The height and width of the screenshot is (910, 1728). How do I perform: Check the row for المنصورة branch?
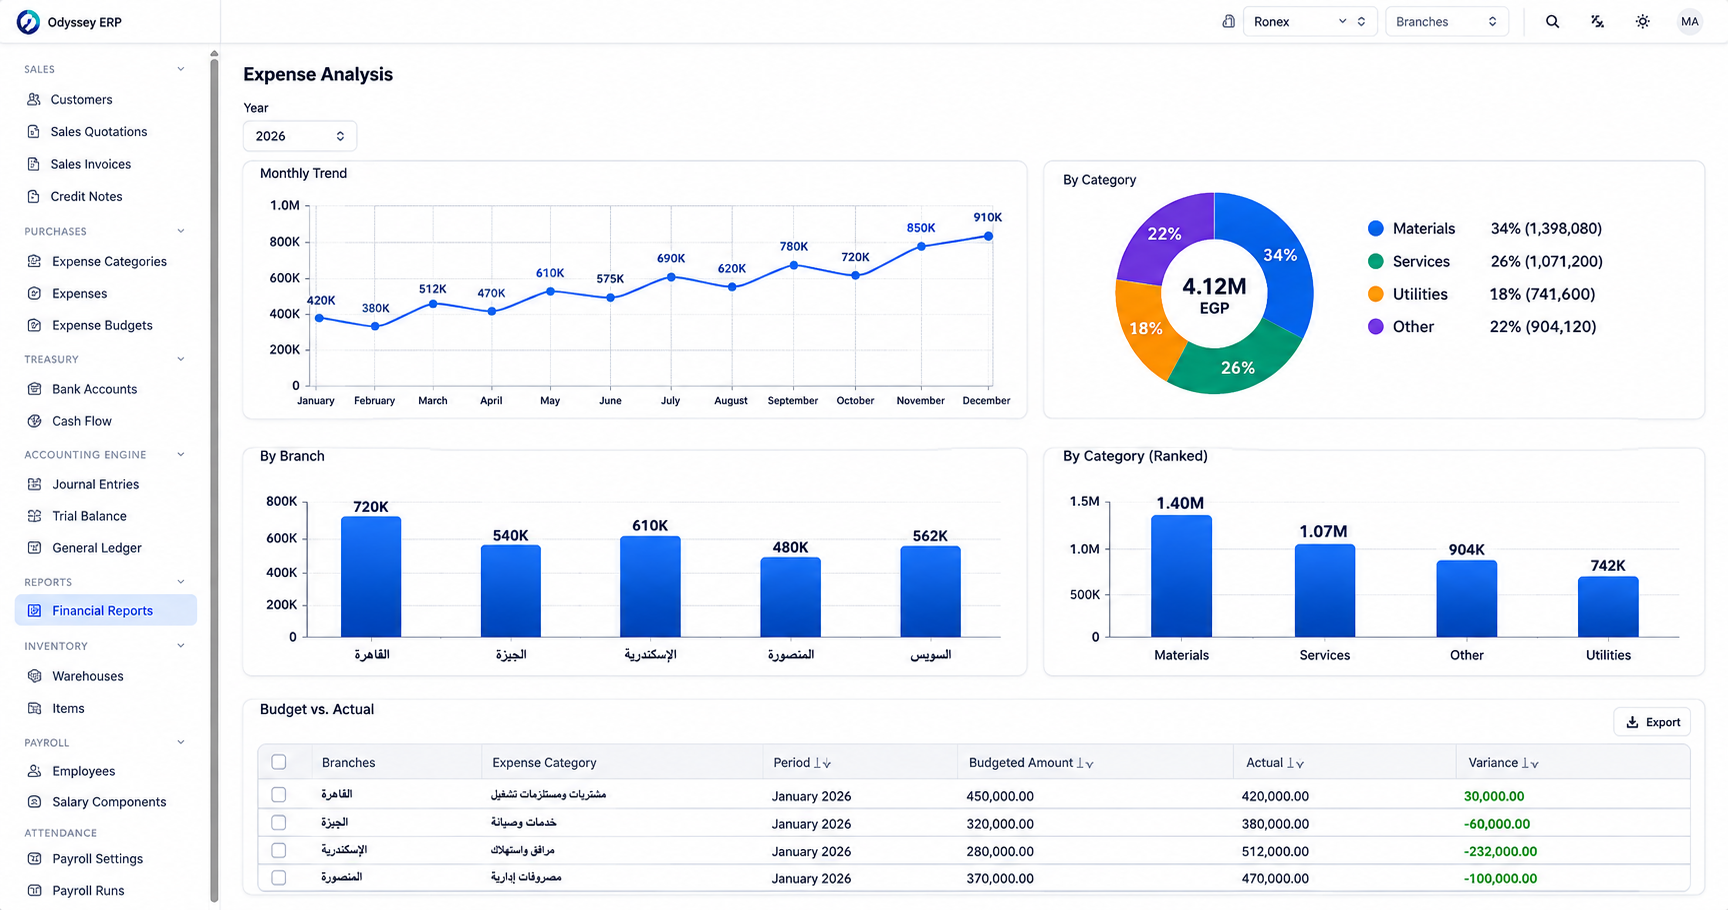[x=279, y=878]
